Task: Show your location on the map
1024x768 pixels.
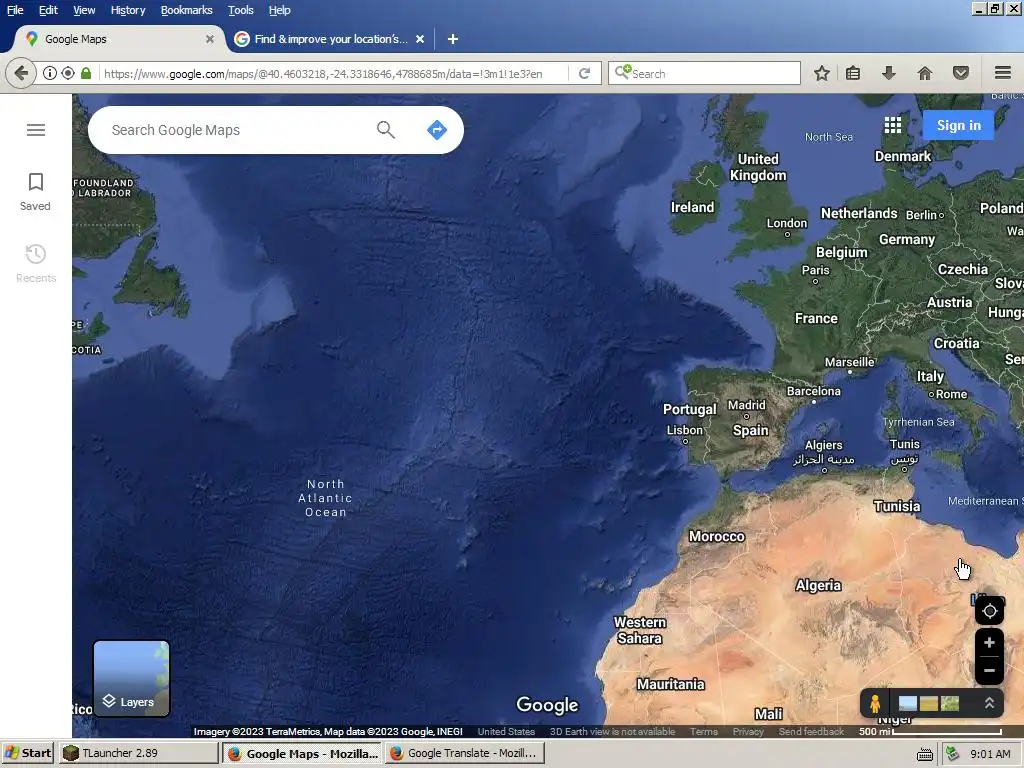Action: coord(989,611)
